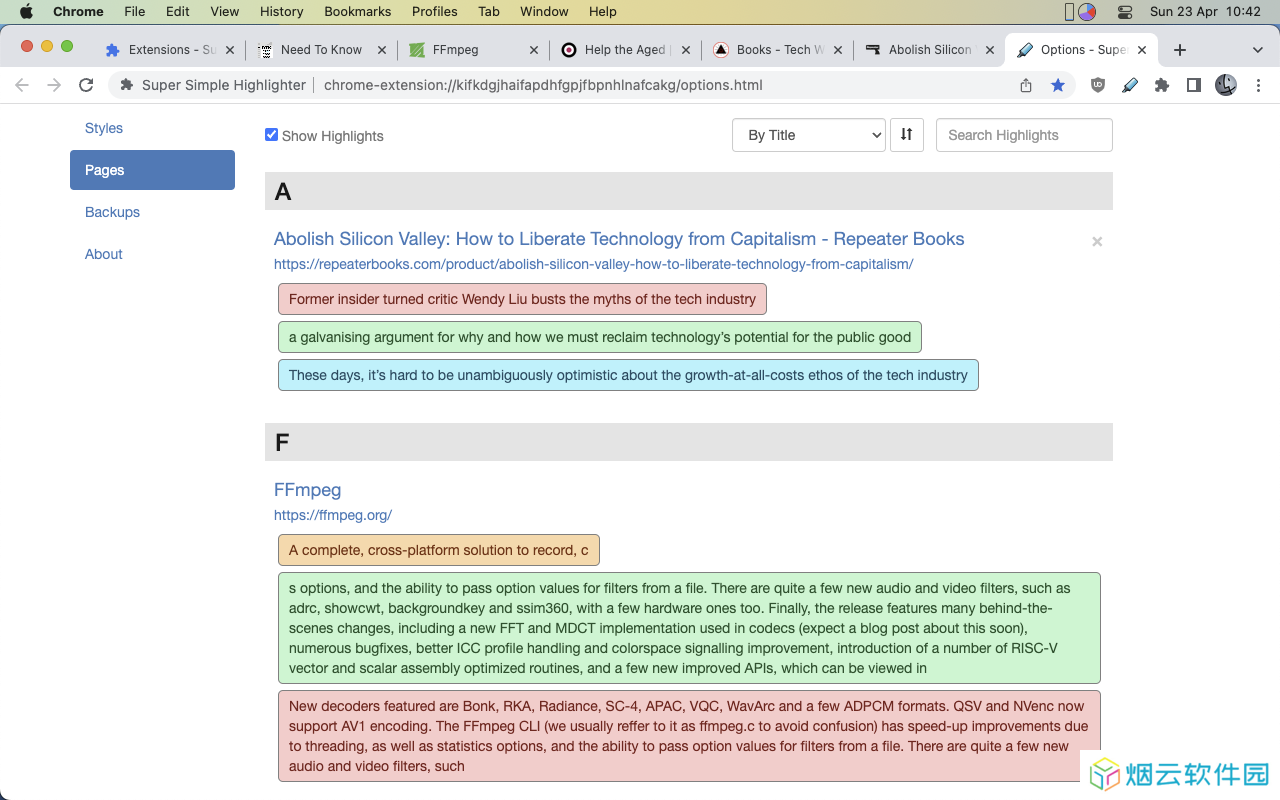The height and width of the screenshot is (800, 1280).
Task: Open the https://ffmpeg.org/ URL link
Action: (333, 516)
